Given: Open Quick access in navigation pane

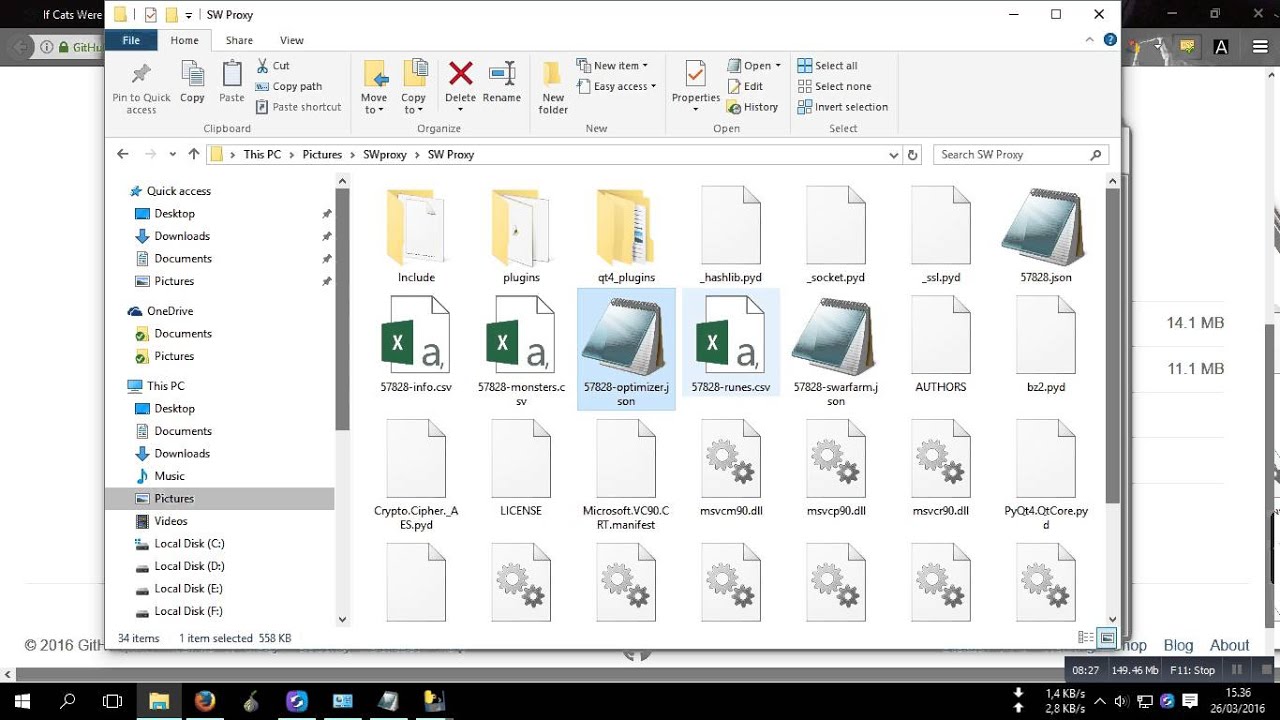Looking at the screenshot, I should (x=179, y=191).
